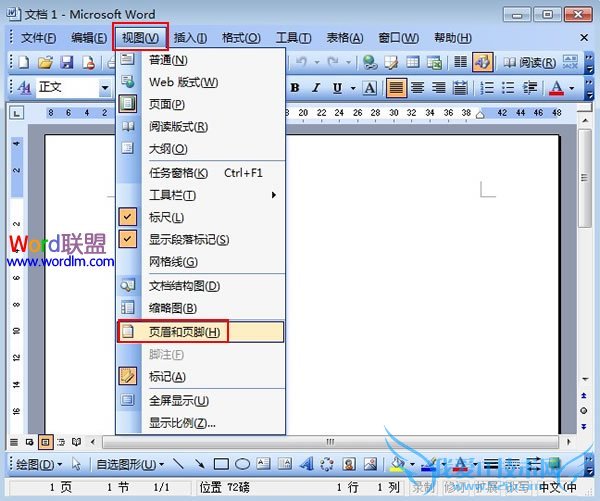Open the Underline style dropdown arrow
This screenshot has height=501, width=600.
353,88
